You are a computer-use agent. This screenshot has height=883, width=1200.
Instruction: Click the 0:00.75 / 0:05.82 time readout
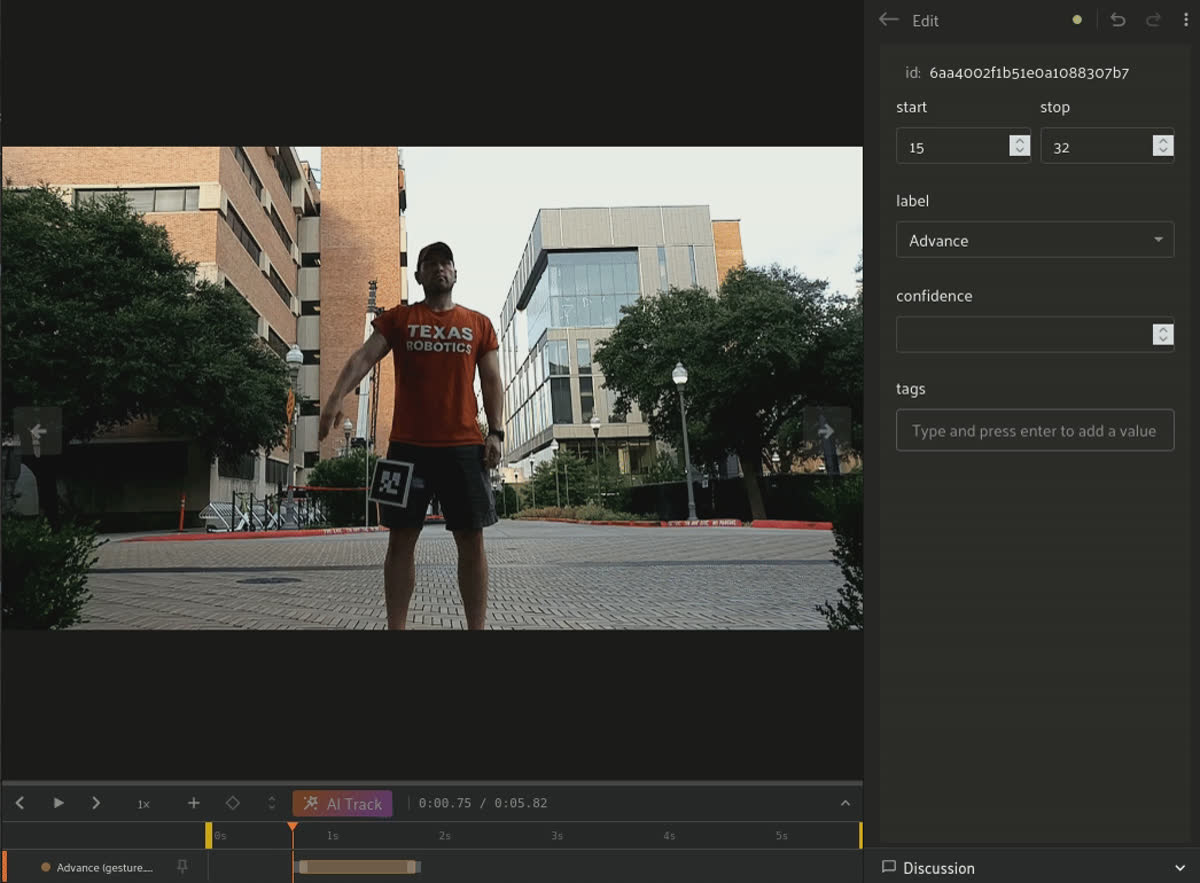tap(483, 803)
